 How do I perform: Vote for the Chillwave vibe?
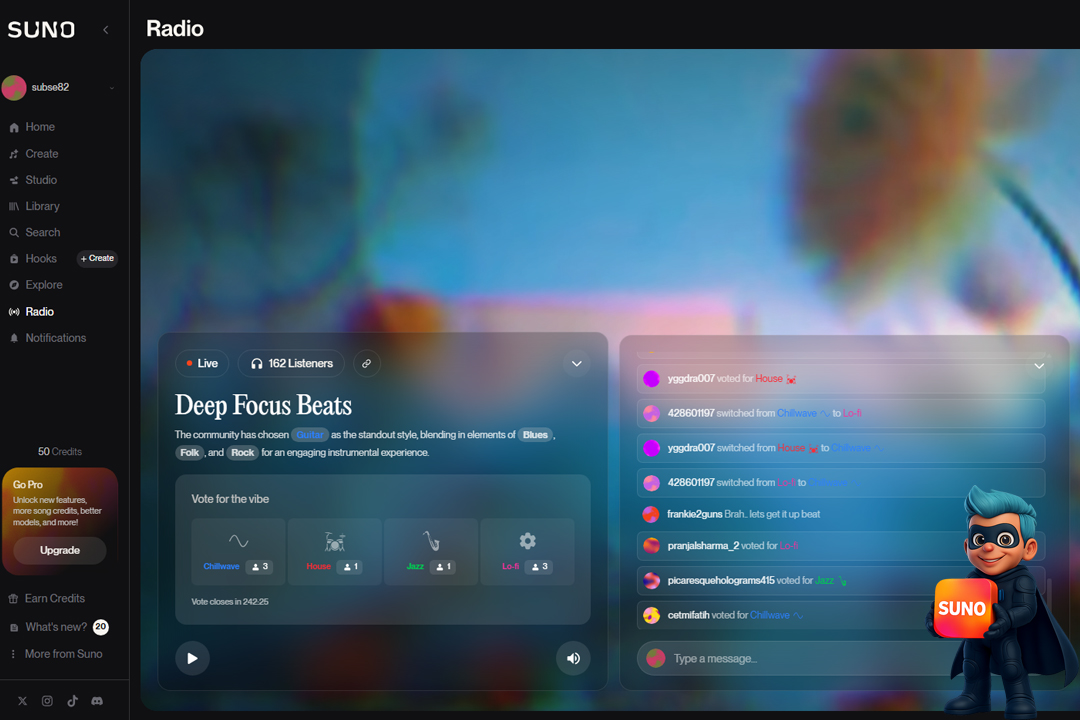238,551
